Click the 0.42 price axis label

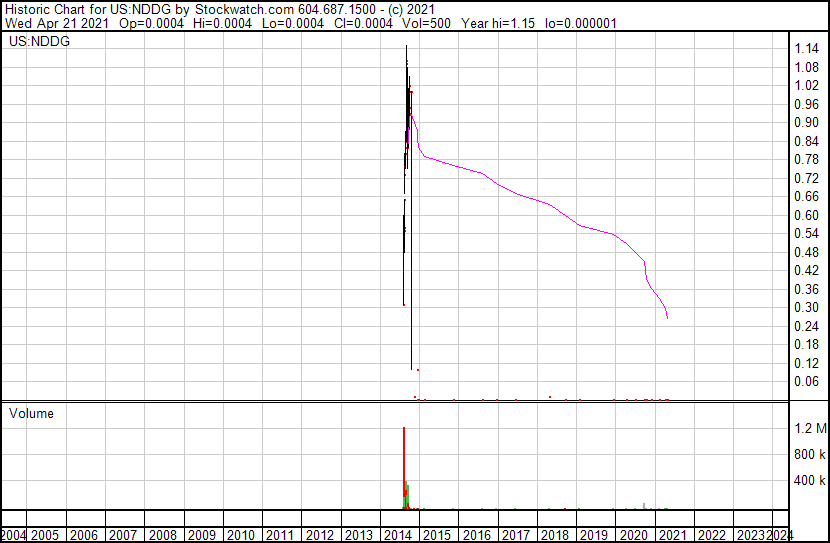(x=807, y=270)
